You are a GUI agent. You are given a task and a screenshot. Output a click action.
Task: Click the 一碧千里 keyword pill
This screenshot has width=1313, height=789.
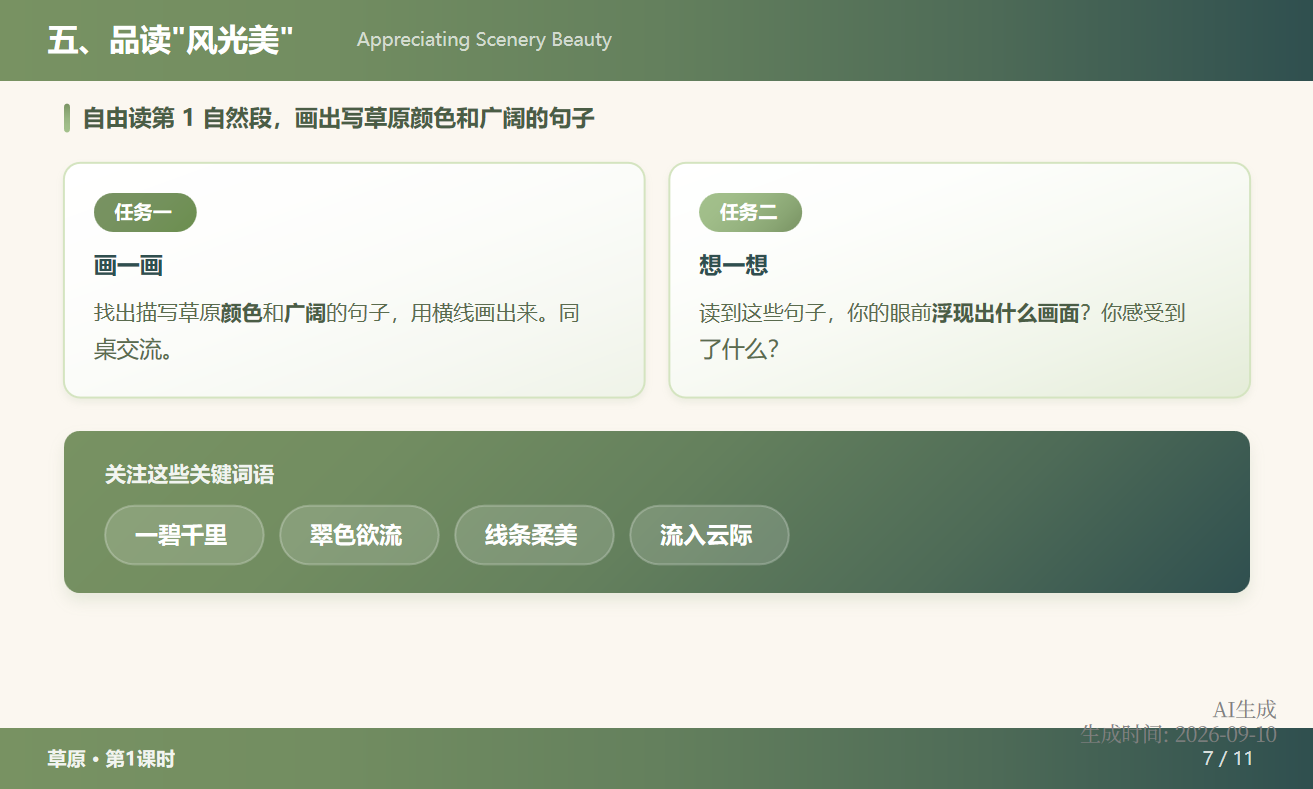point(184,535)
